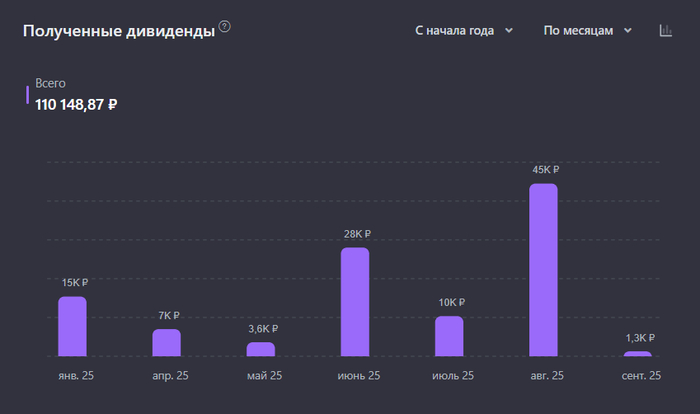The height and width of the screenshot is (414, 700).
Task: Click the июнь 25 purple bar
Action: click(x=355, y=301)
